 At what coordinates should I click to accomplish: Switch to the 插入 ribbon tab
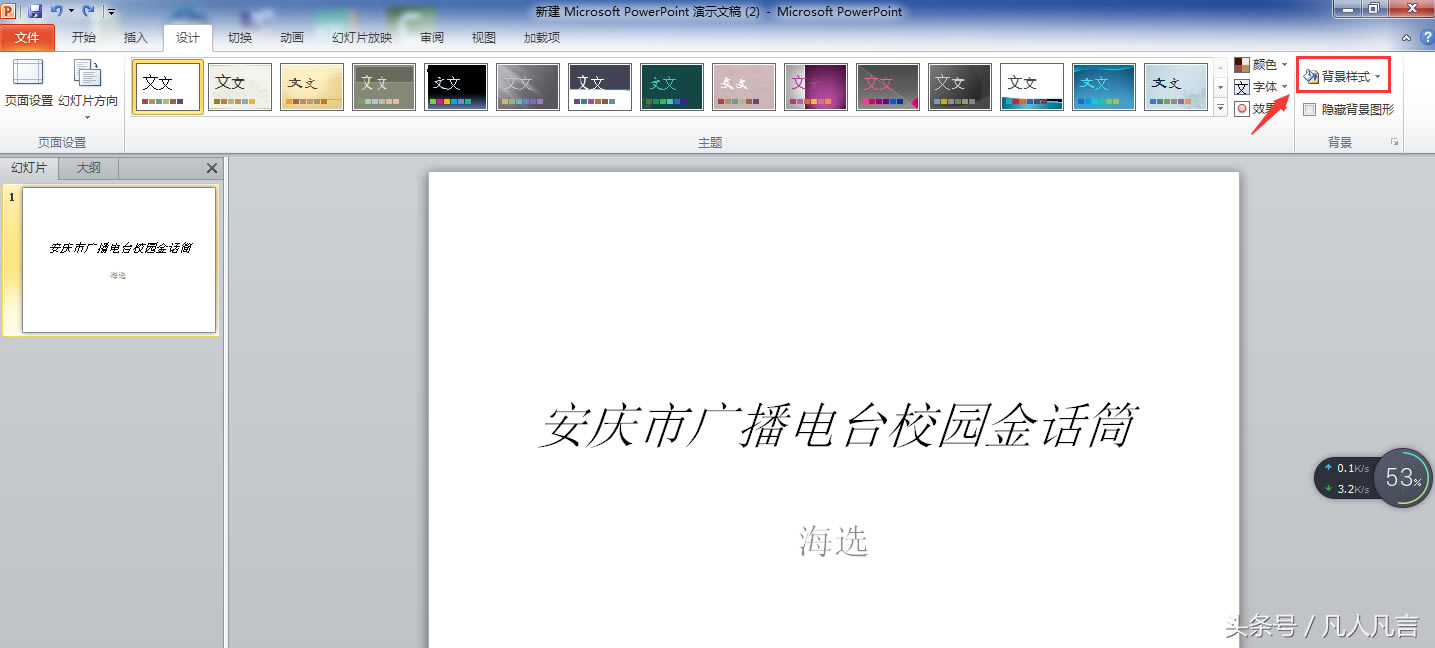click(135, 38)
